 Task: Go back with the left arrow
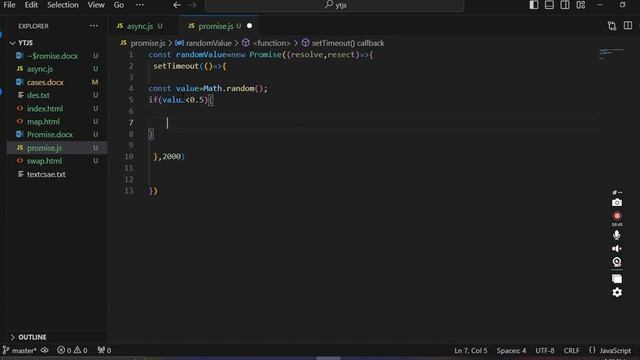[177, 5]
